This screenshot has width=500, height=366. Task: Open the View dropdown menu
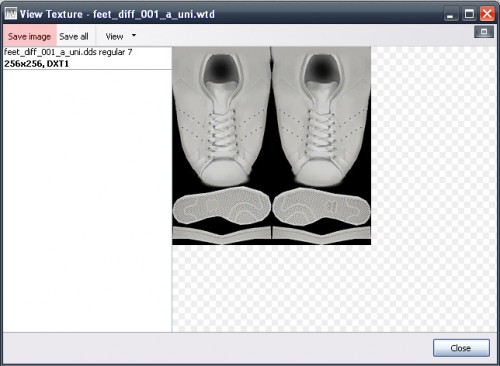coord(114,36)
